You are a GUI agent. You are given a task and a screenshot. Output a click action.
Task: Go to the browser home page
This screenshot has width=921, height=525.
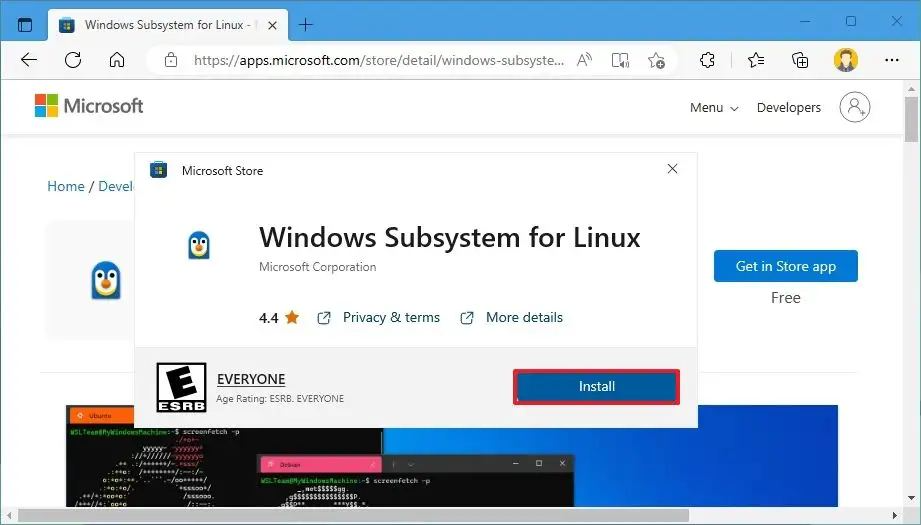click(117, 60)
